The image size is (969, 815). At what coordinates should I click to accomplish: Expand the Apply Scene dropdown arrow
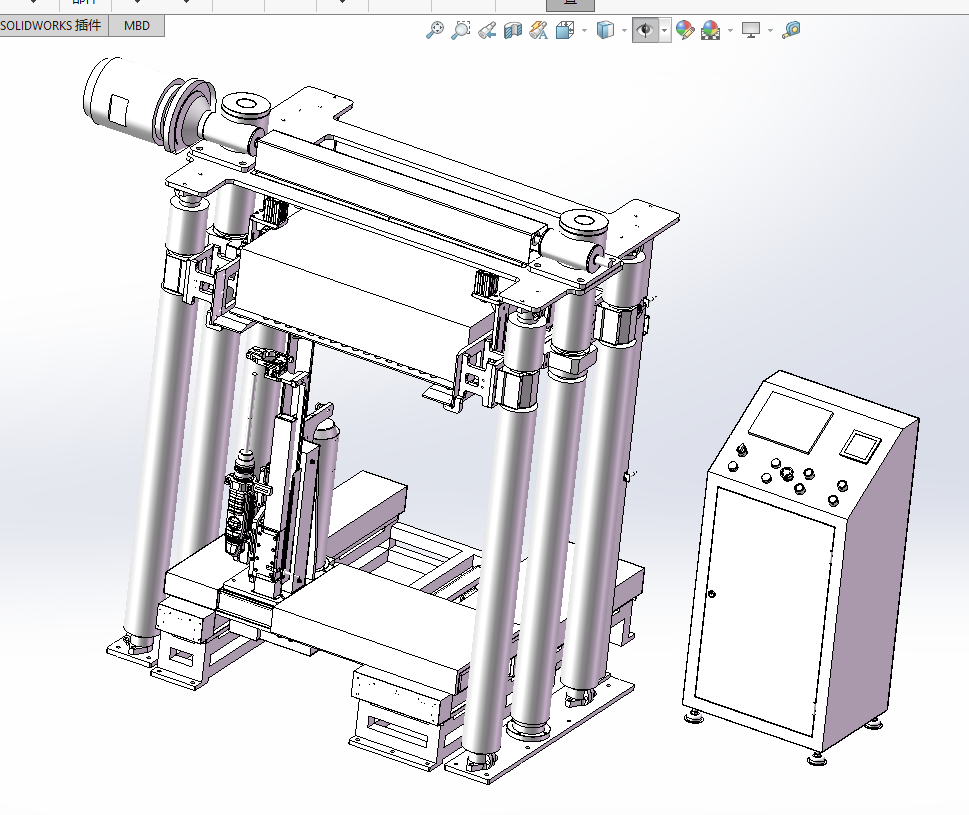[730, 30]
